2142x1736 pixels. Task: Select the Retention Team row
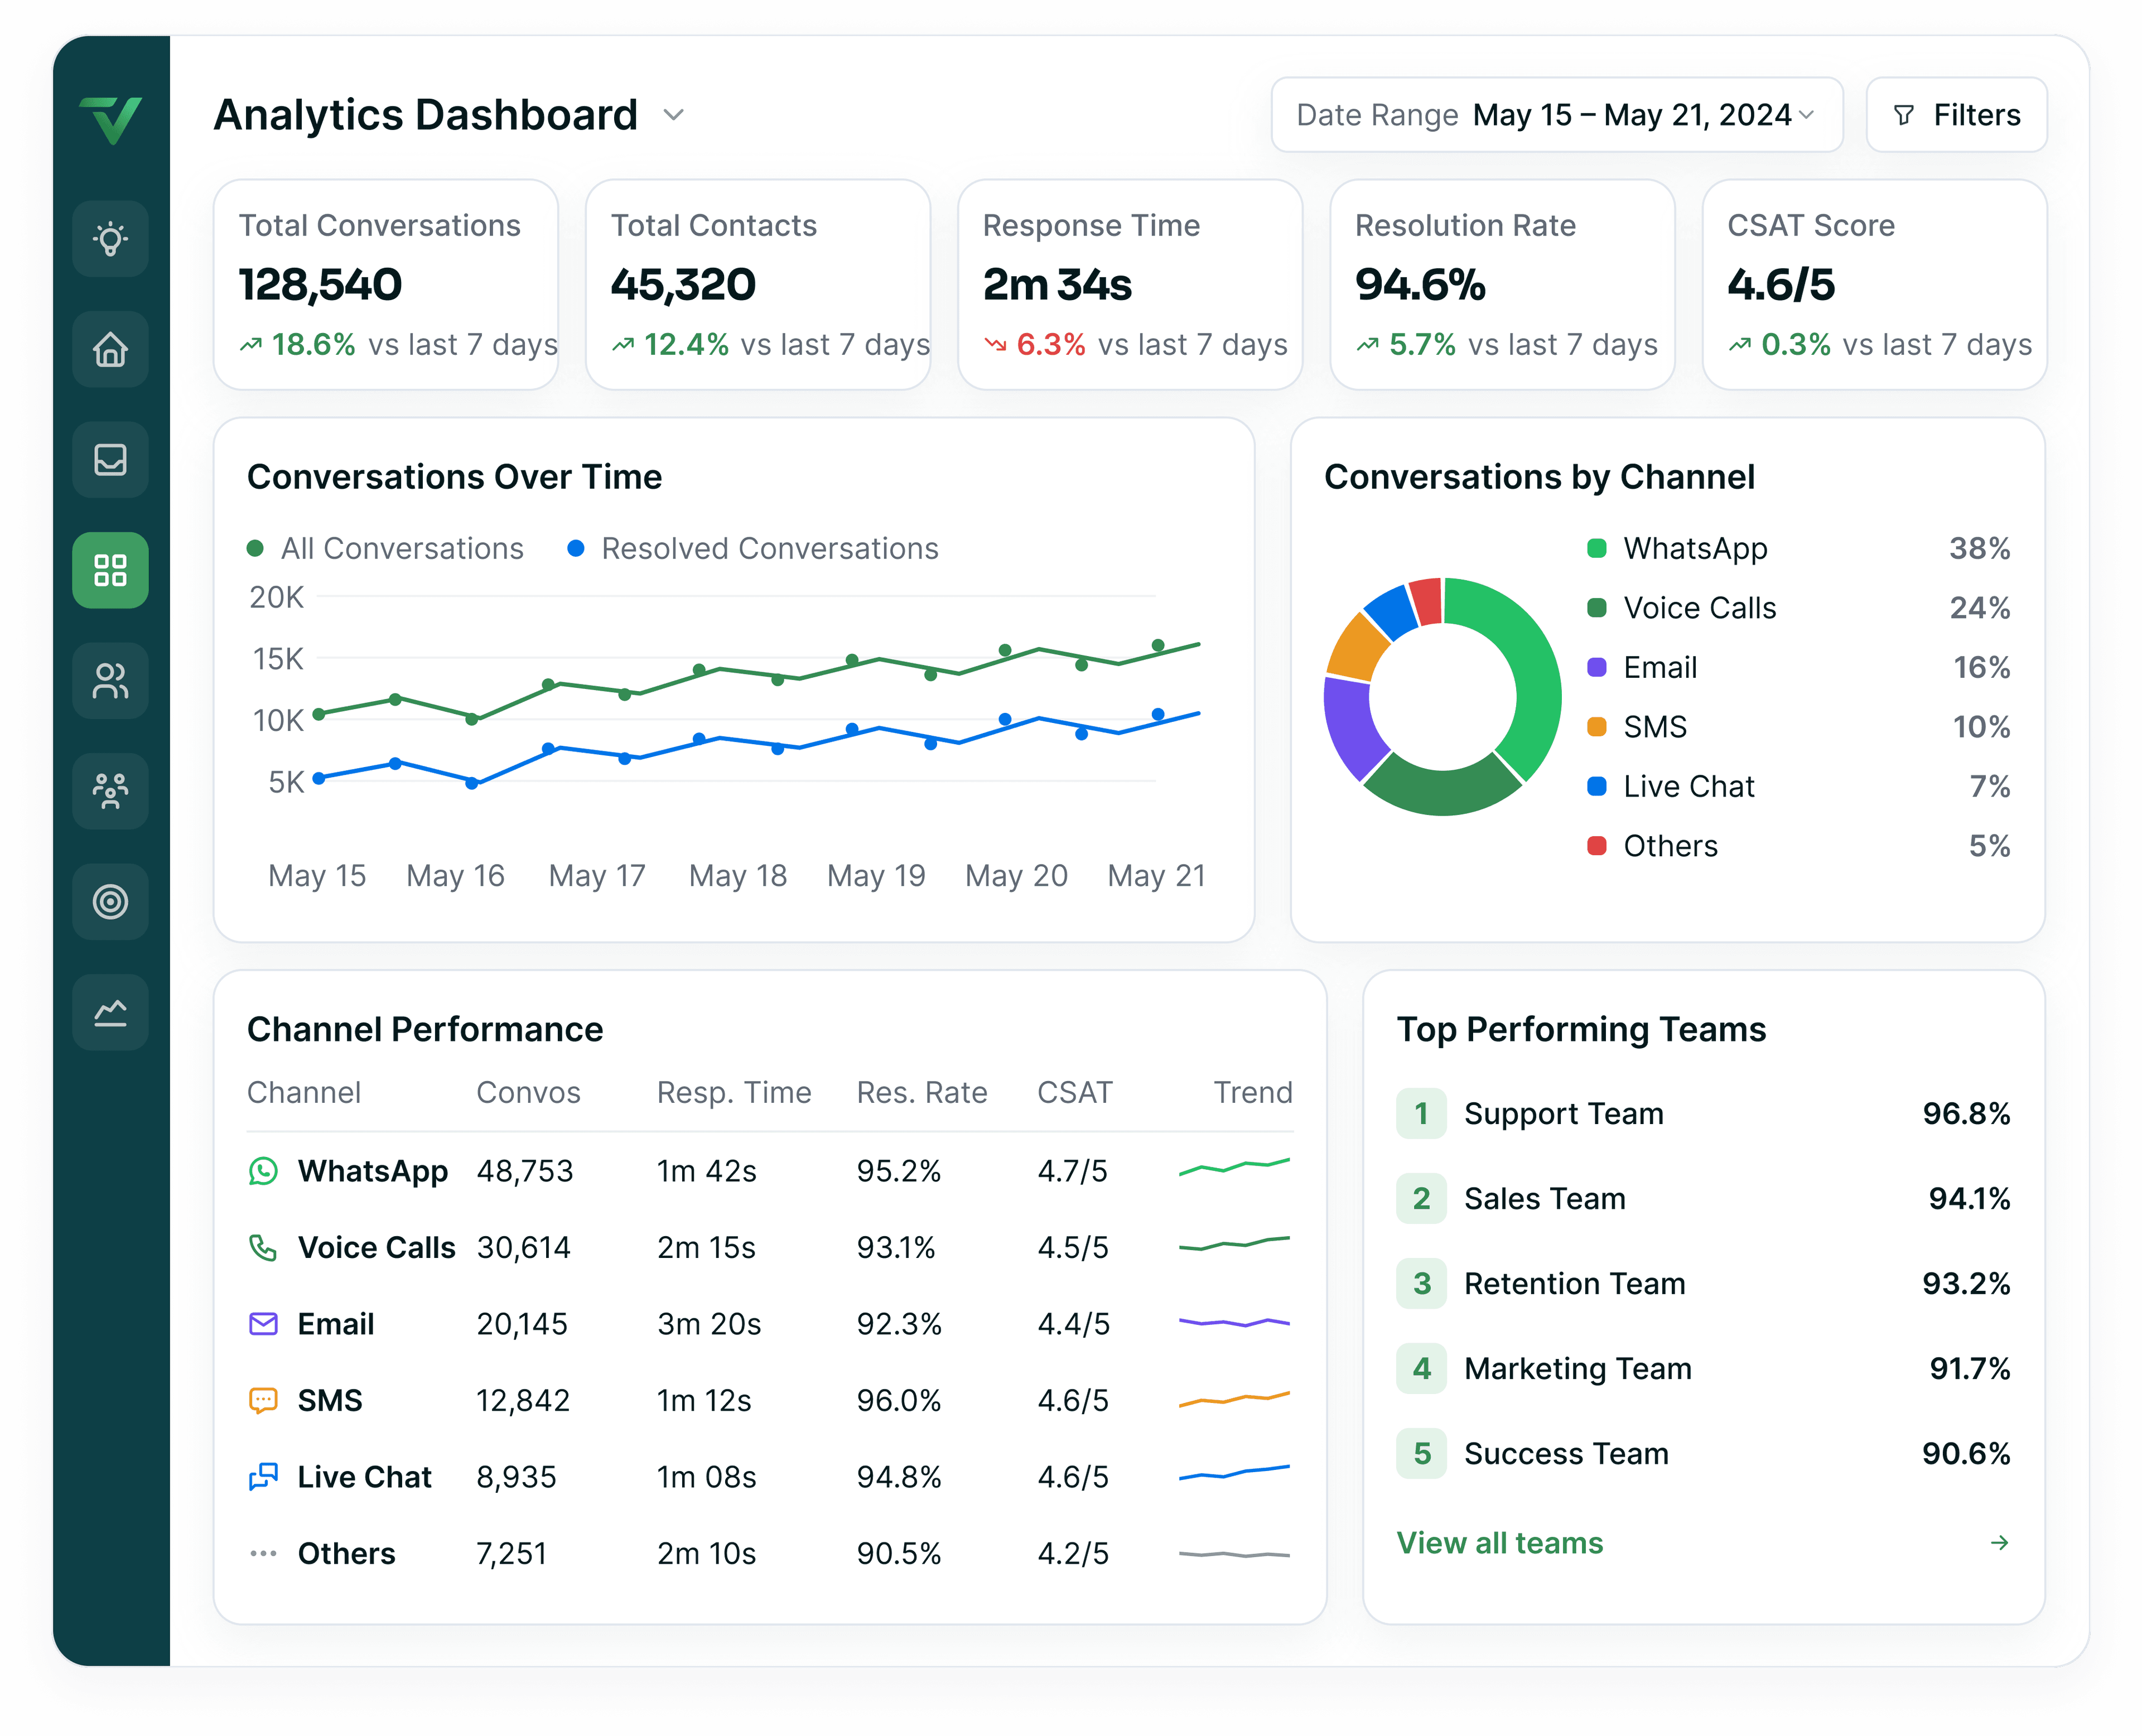(x=1703, y=1284)
